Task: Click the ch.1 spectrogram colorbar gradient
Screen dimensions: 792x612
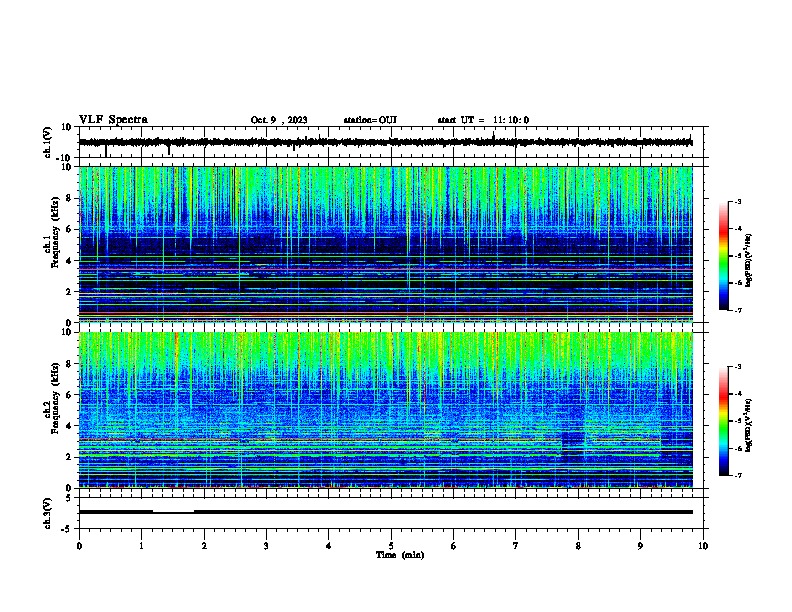Action: 724,256
